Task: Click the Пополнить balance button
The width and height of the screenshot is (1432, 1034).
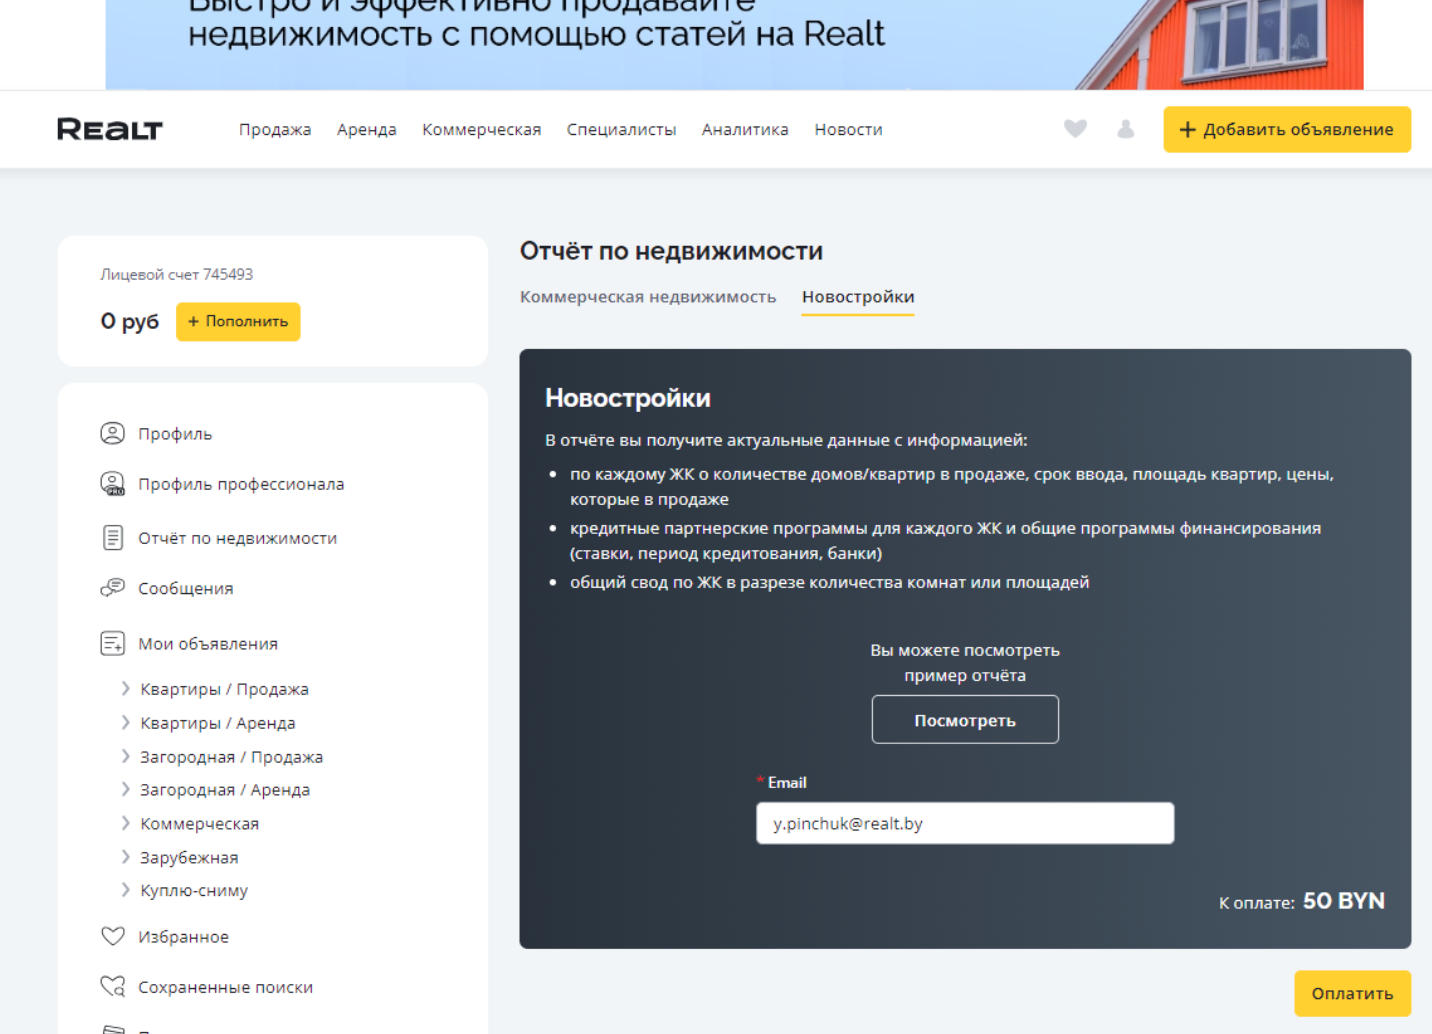Action: tap(238, 321)
